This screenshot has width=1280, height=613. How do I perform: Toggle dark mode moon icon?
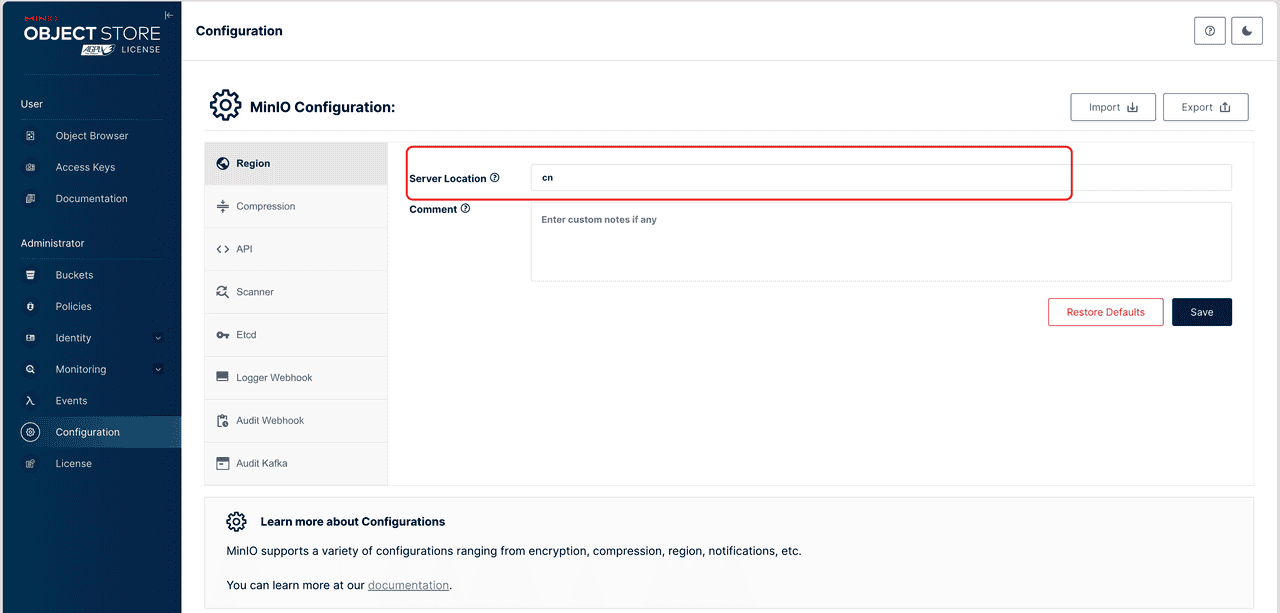click(x=1247, y=31)
